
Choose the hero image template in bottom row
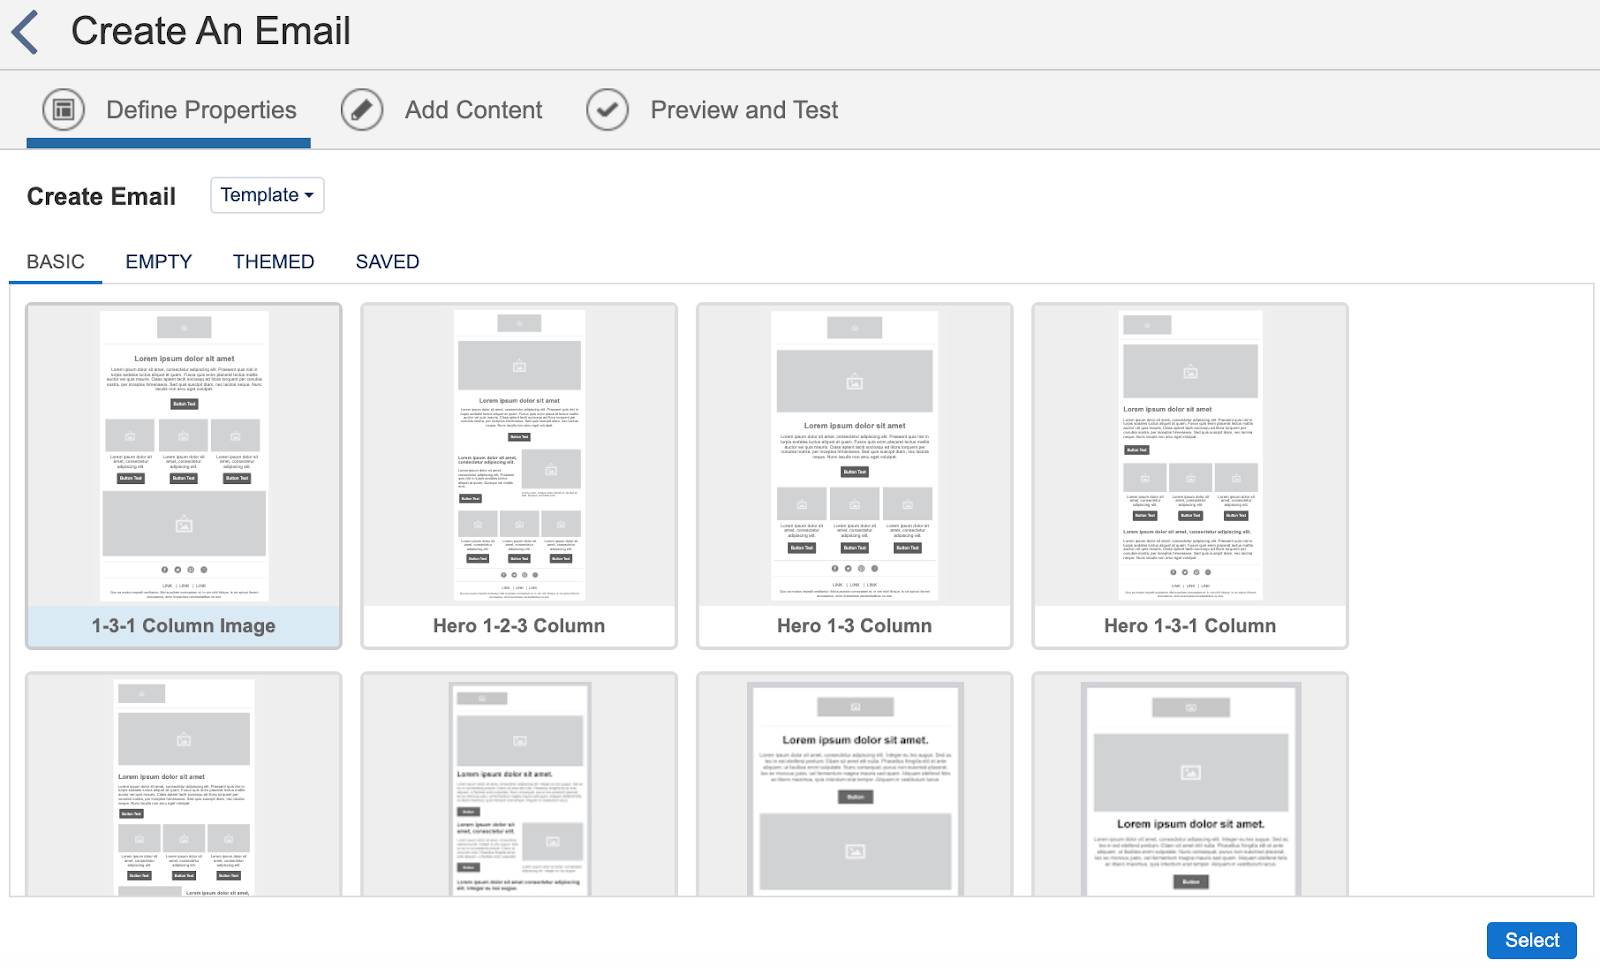pos(855,790)
